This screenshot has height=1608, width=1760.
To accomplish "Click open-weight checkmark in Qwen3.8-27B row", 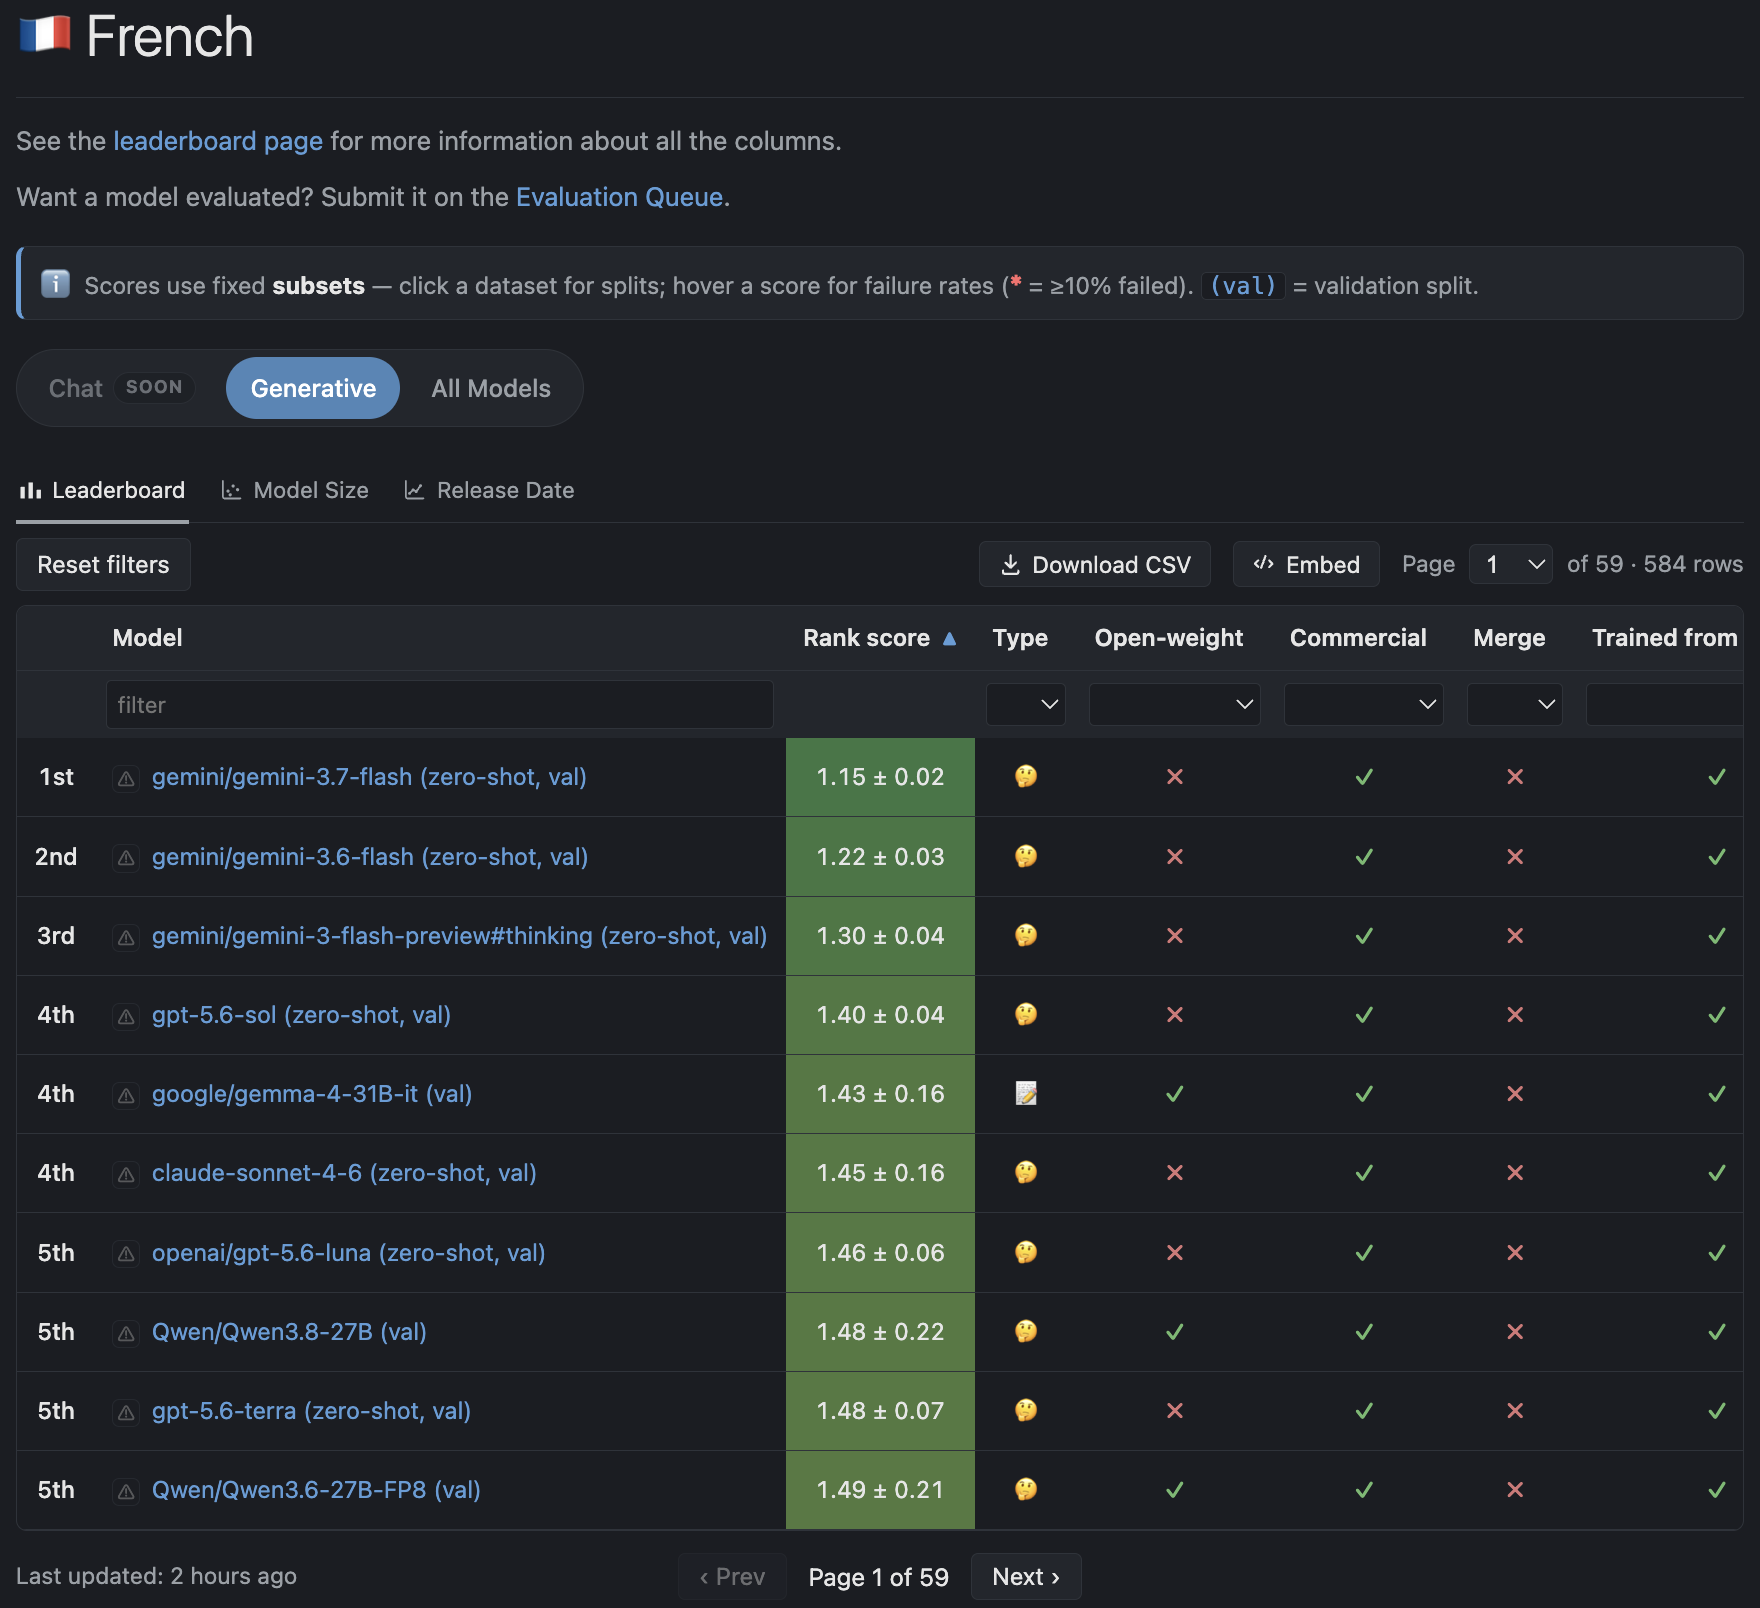I will 1175,1332.
